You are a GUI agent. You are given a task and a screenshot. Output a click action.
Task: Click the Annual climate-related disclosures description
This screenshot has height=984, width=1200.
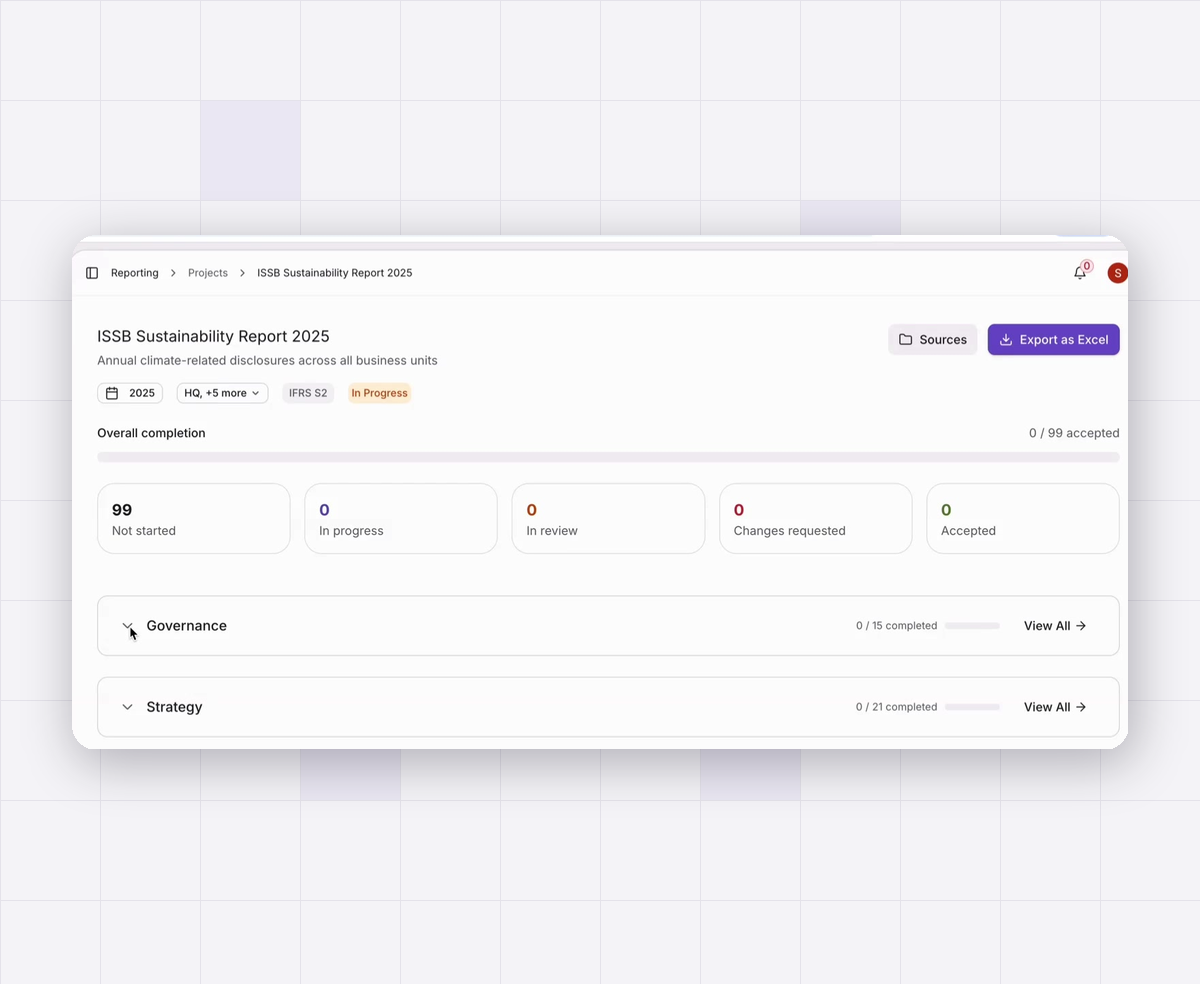coord(267,360)
